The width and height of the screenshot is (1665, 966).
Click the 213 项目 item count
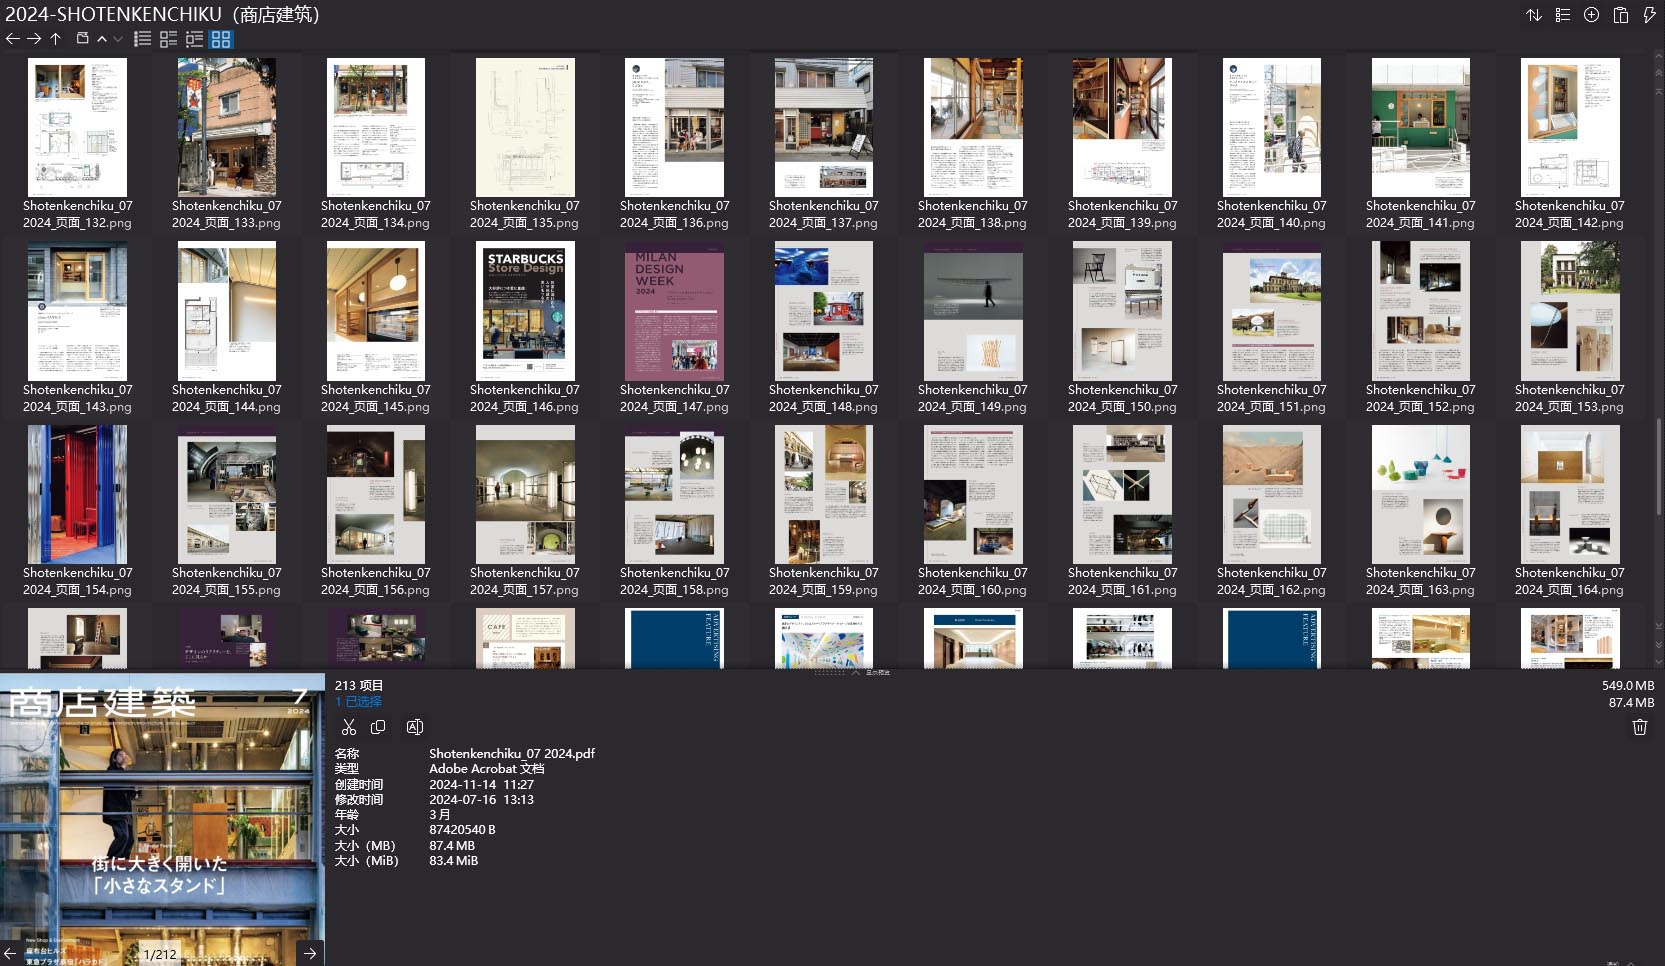click(x=359, y=685)
